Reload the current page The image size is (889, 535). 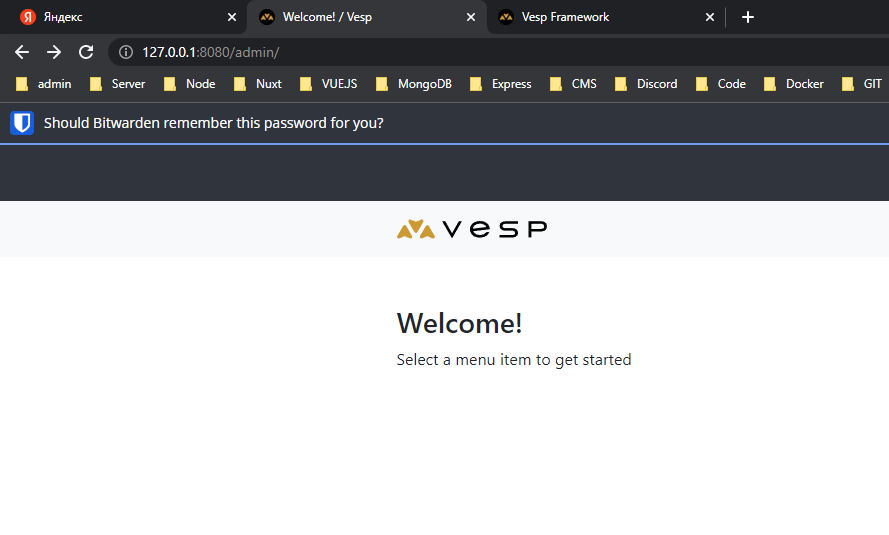[x=86, y=52]
